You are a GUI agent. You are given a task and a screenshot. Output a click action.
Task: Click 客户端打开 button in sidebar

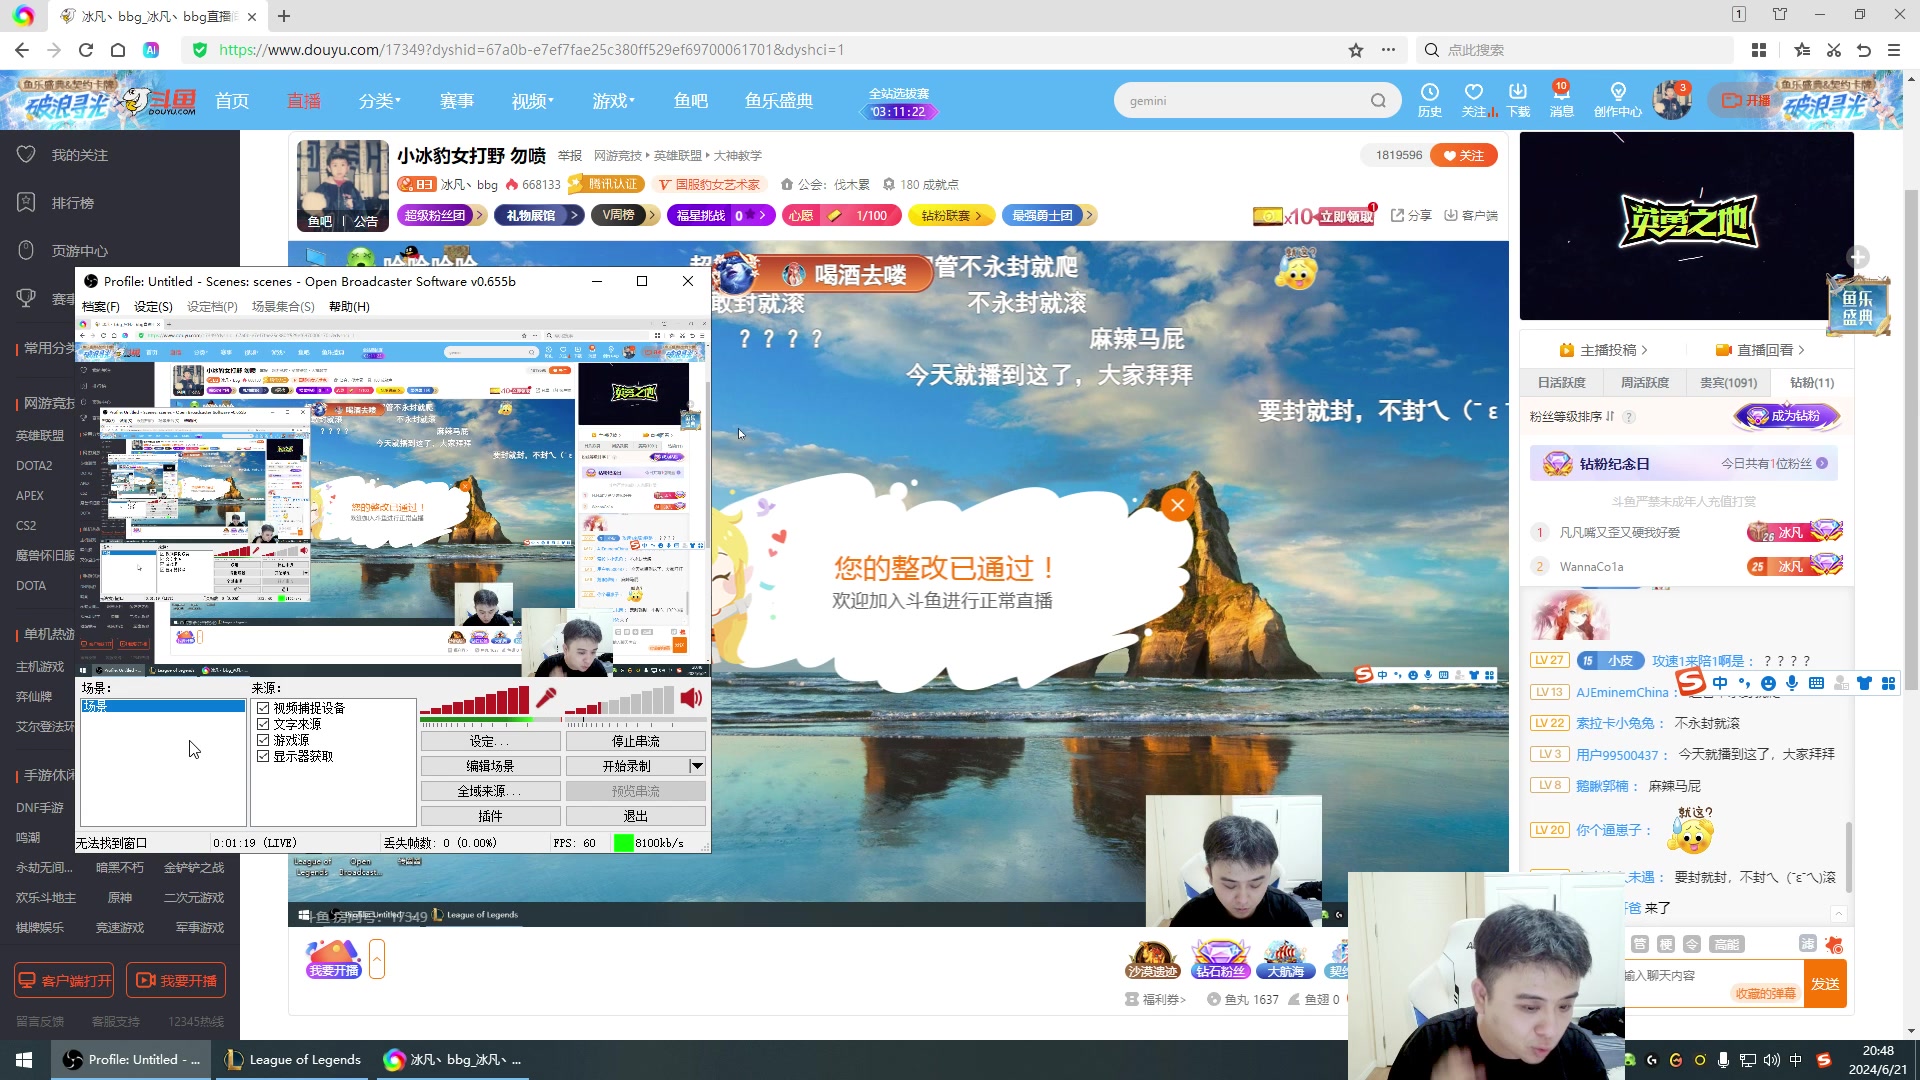coord(65,981)
